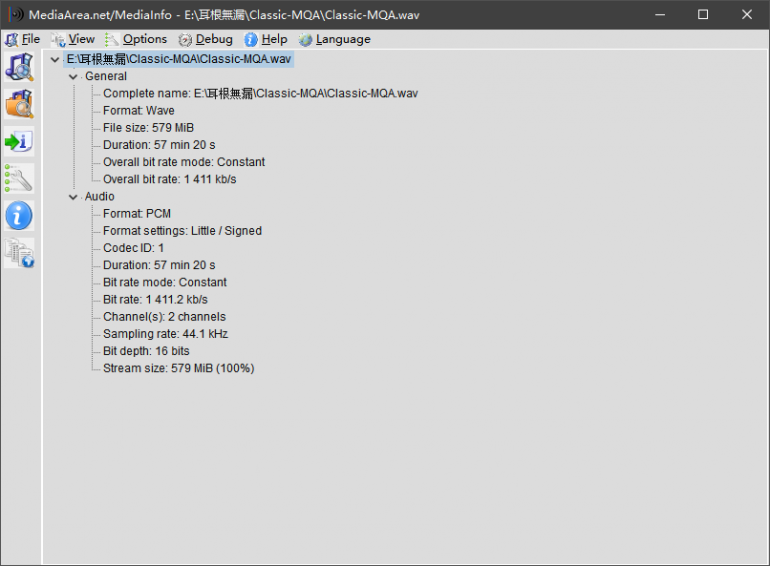Select General Duration: 57 min 20 s row
The image size is (770, 566).
click(x=159, y=145)
